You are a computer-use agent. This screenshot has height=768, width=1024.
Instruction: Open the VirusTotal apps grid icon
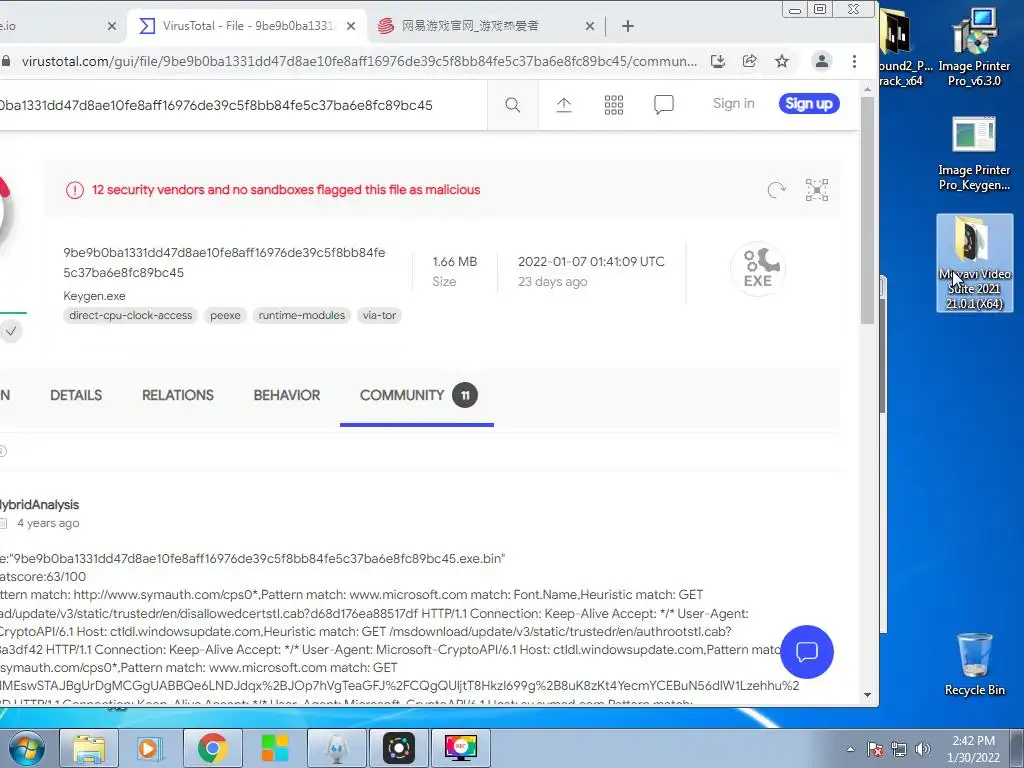click(613, 105)
